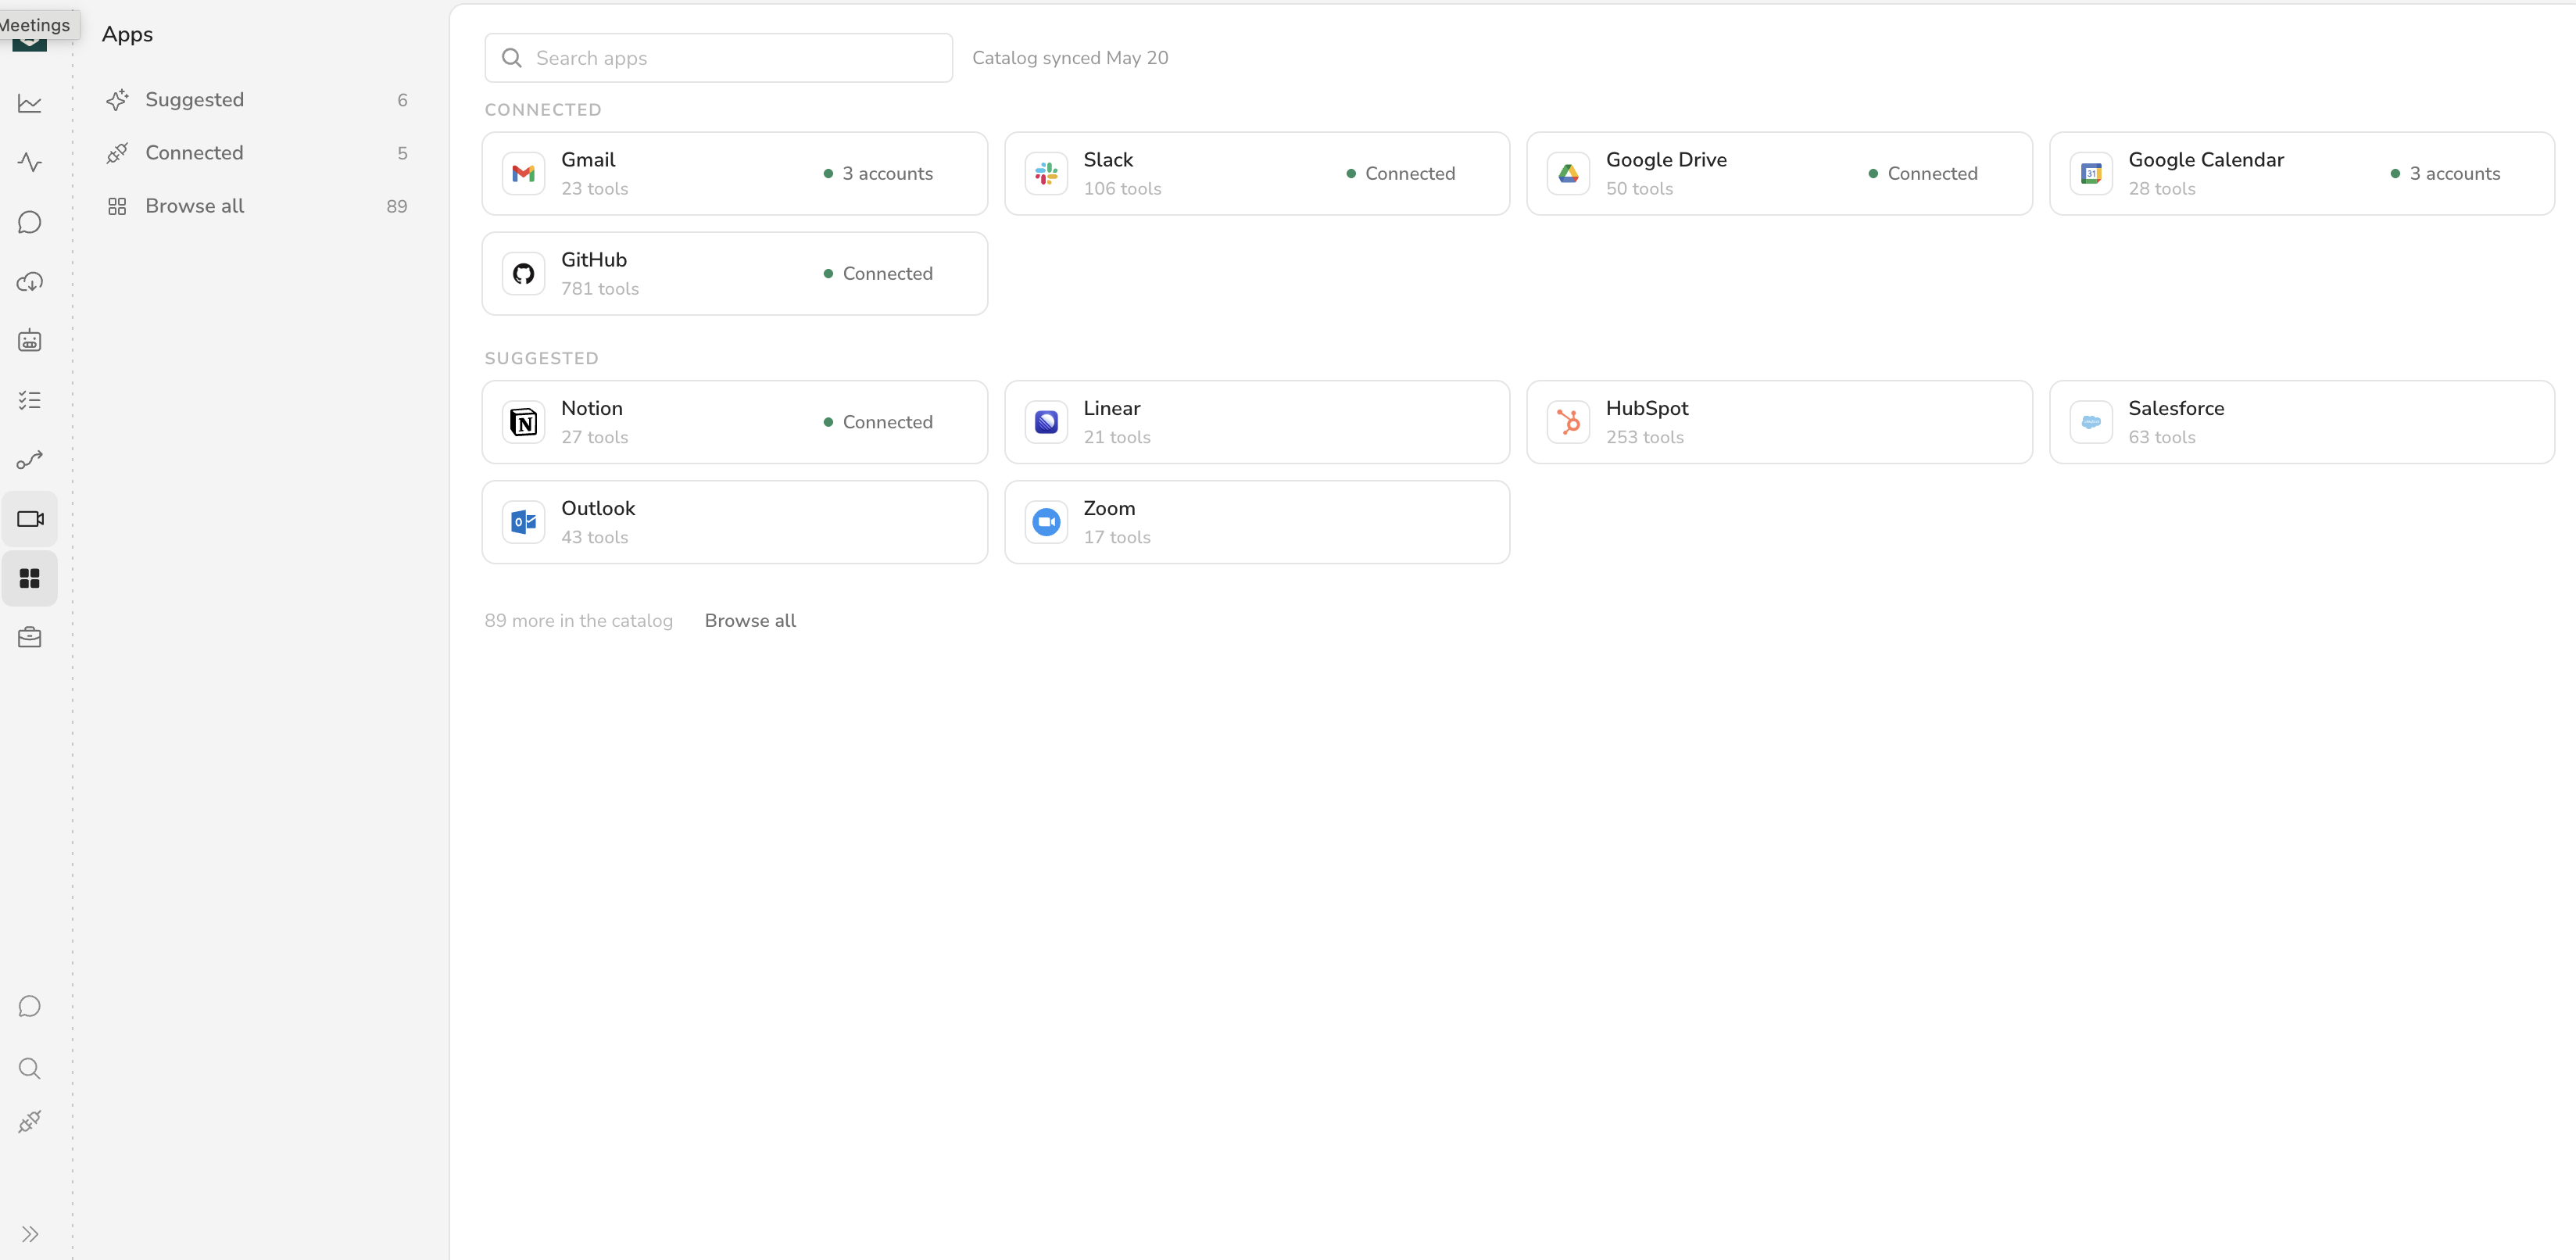Viewport: 2576px width, 1260px height.
Task: Click the search magnifier inside Search apps
Action: pyautogui.click(x=512, y=58)
